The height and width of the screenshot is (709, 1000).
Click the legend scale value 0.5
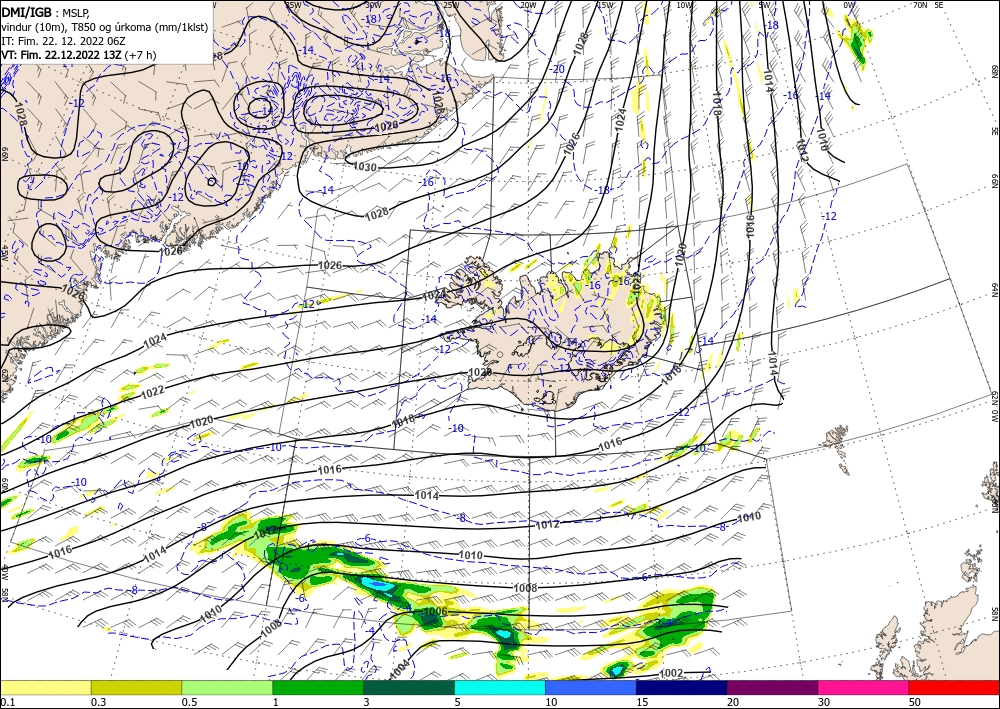[x=189, y=702]
